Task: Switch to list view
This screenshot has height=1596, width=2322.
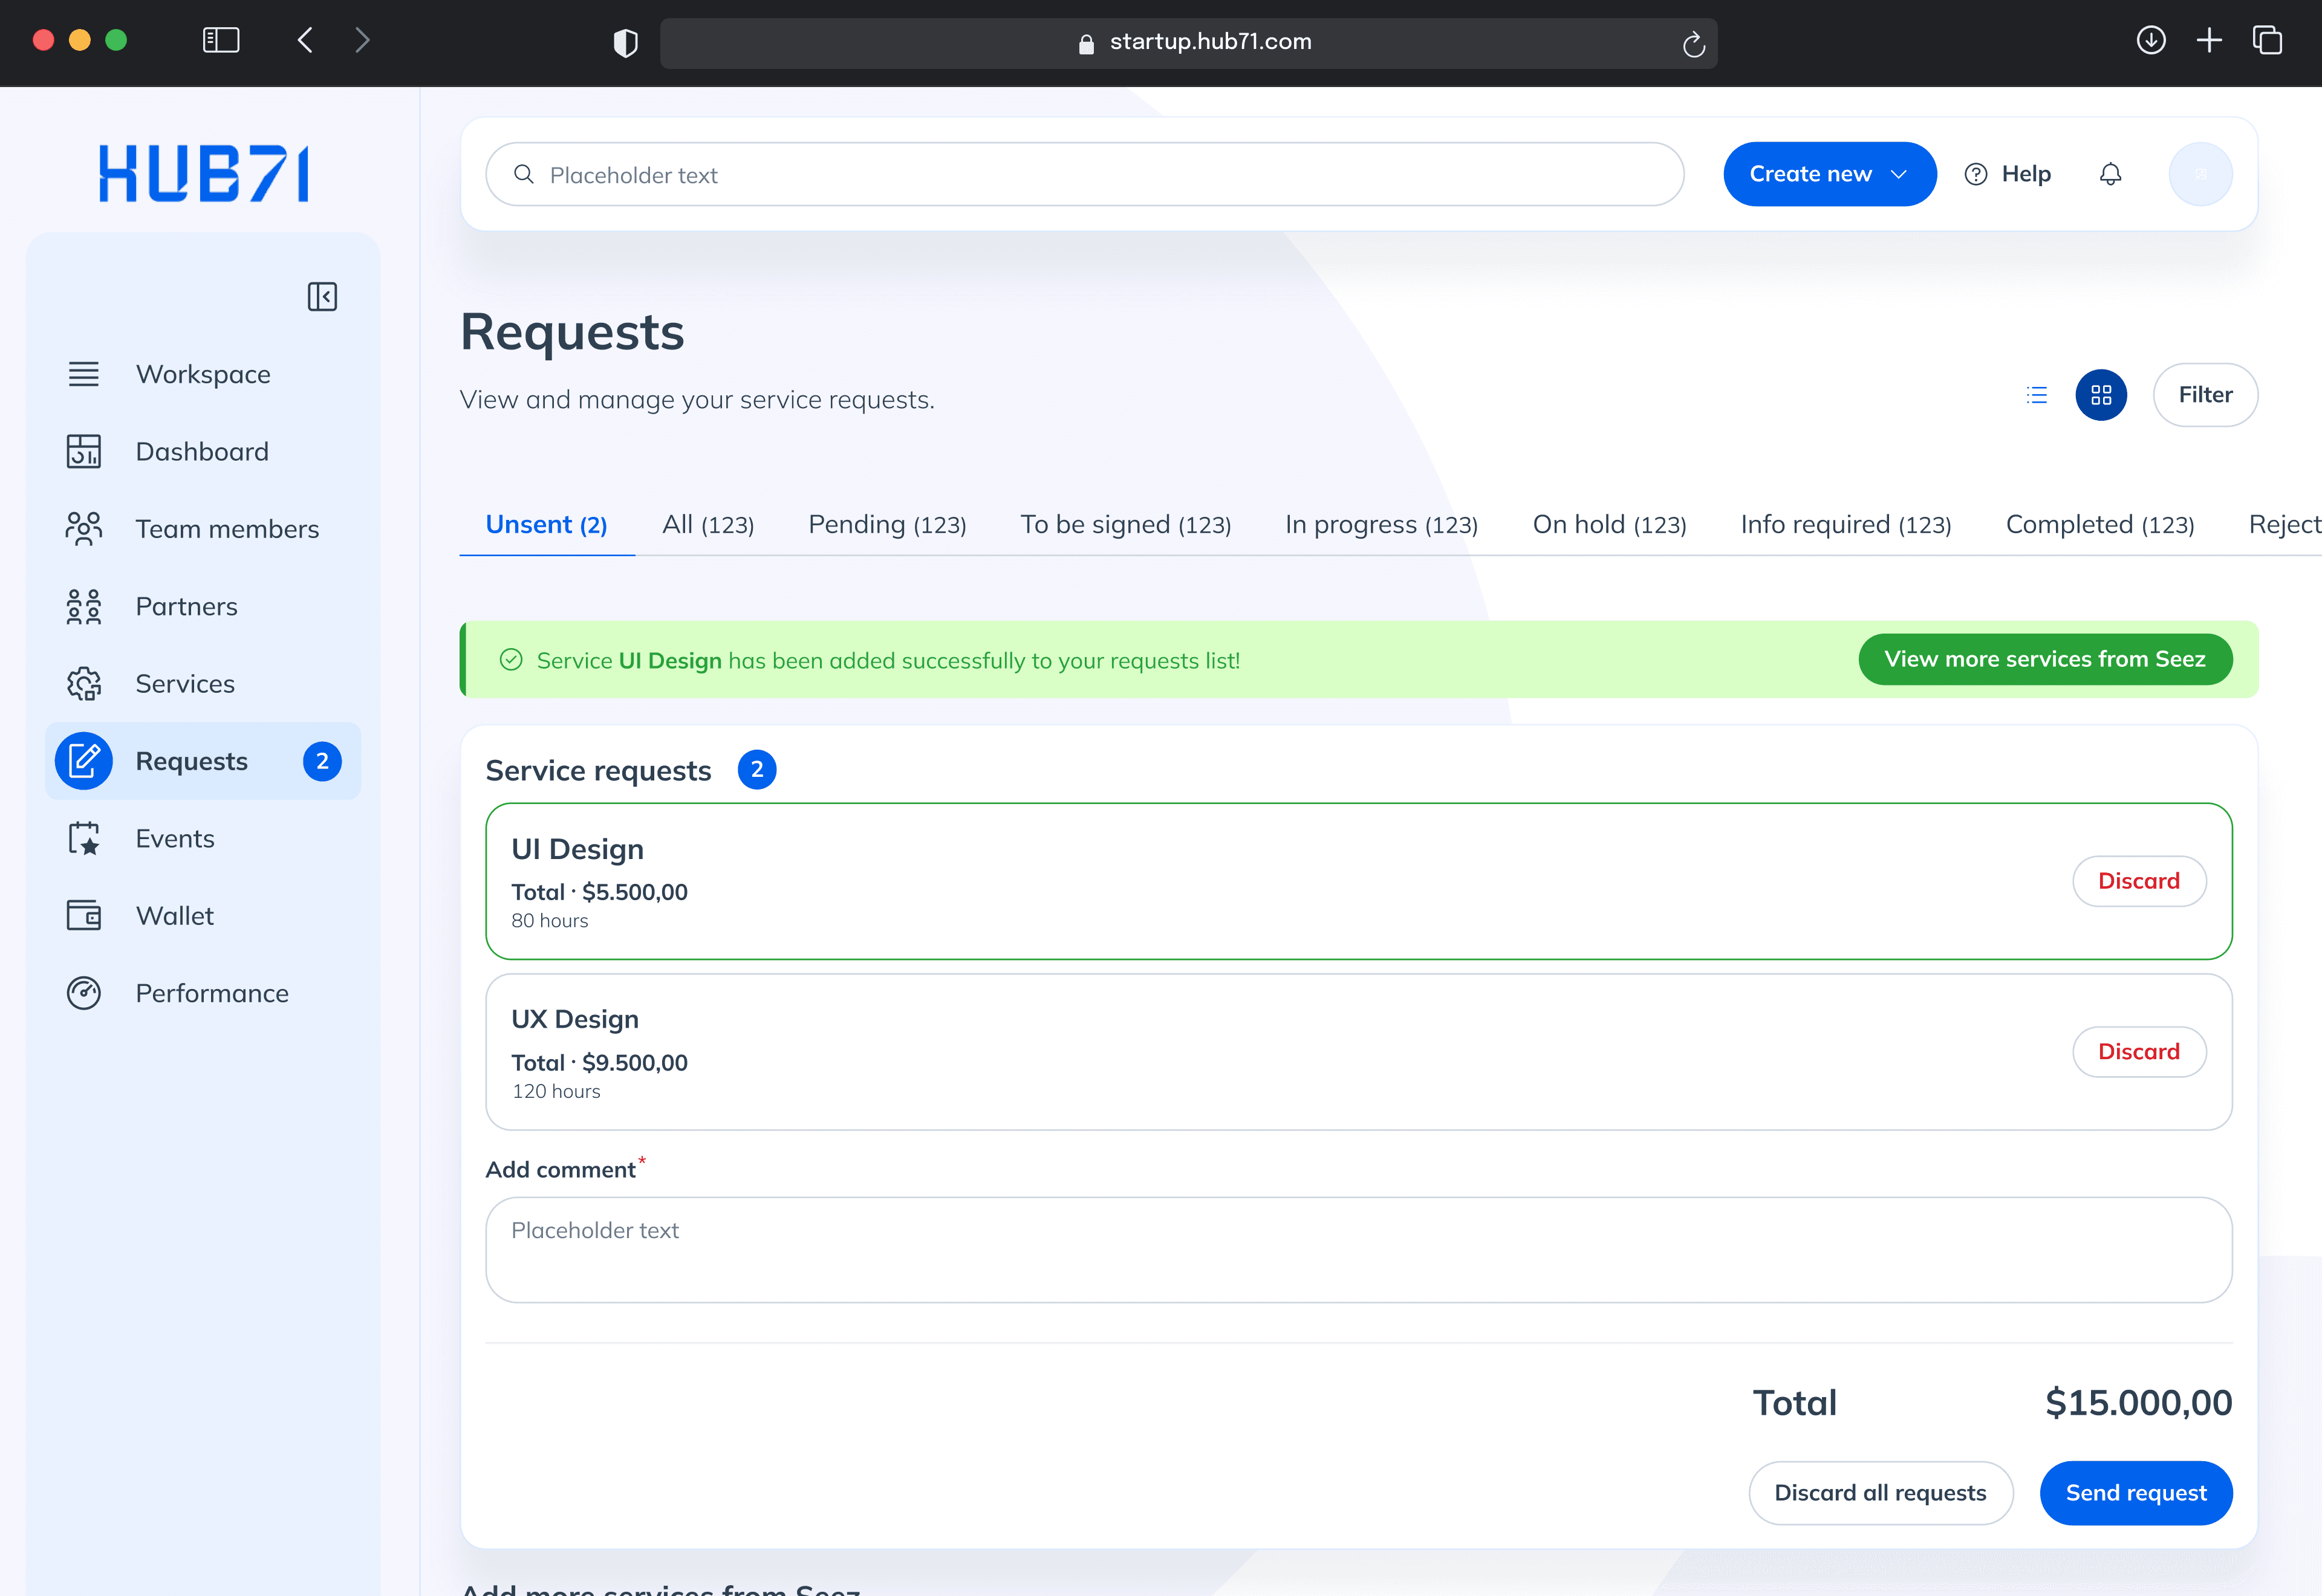Action: click(2036, 395)
